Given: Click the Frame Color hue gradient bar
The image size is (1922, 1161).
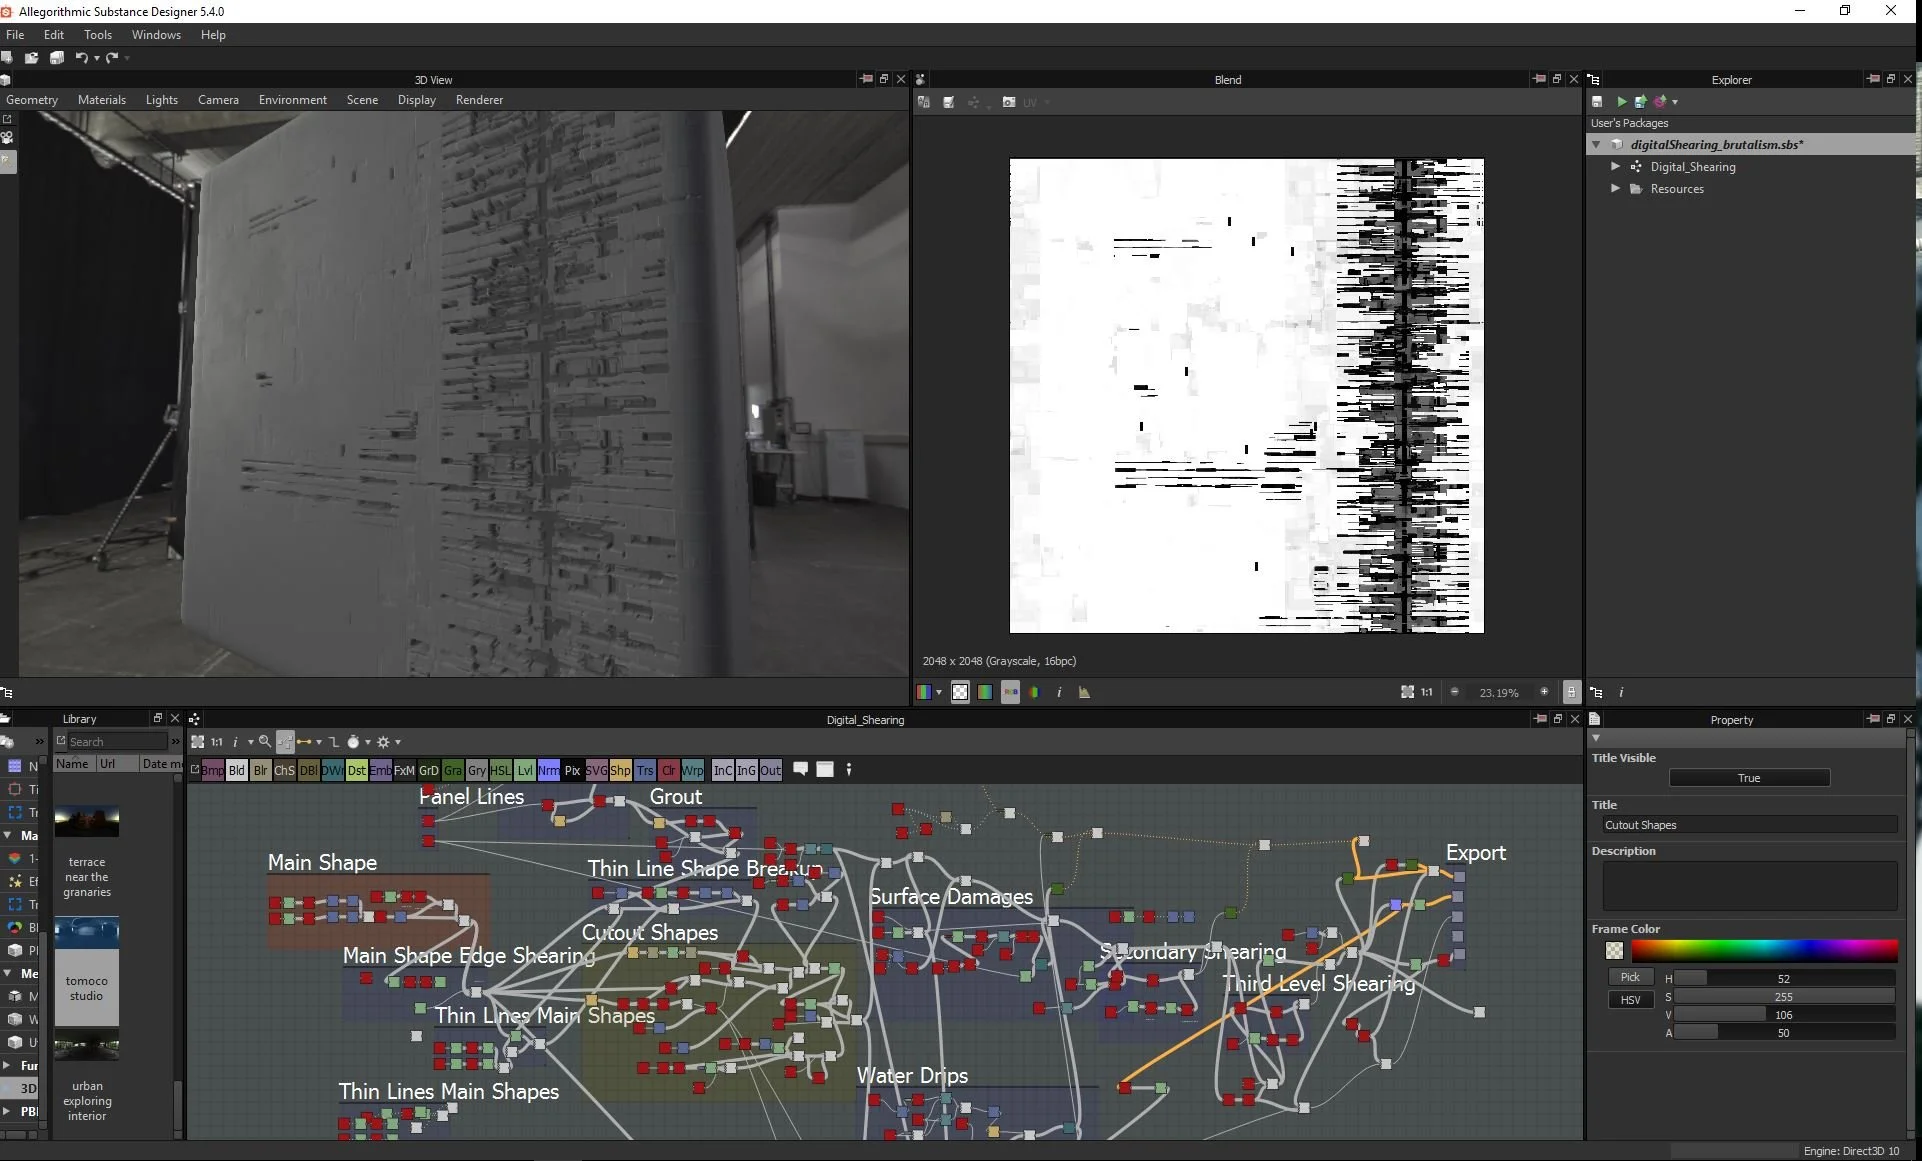Looking at the screenshot, I should coord(1764,950).
